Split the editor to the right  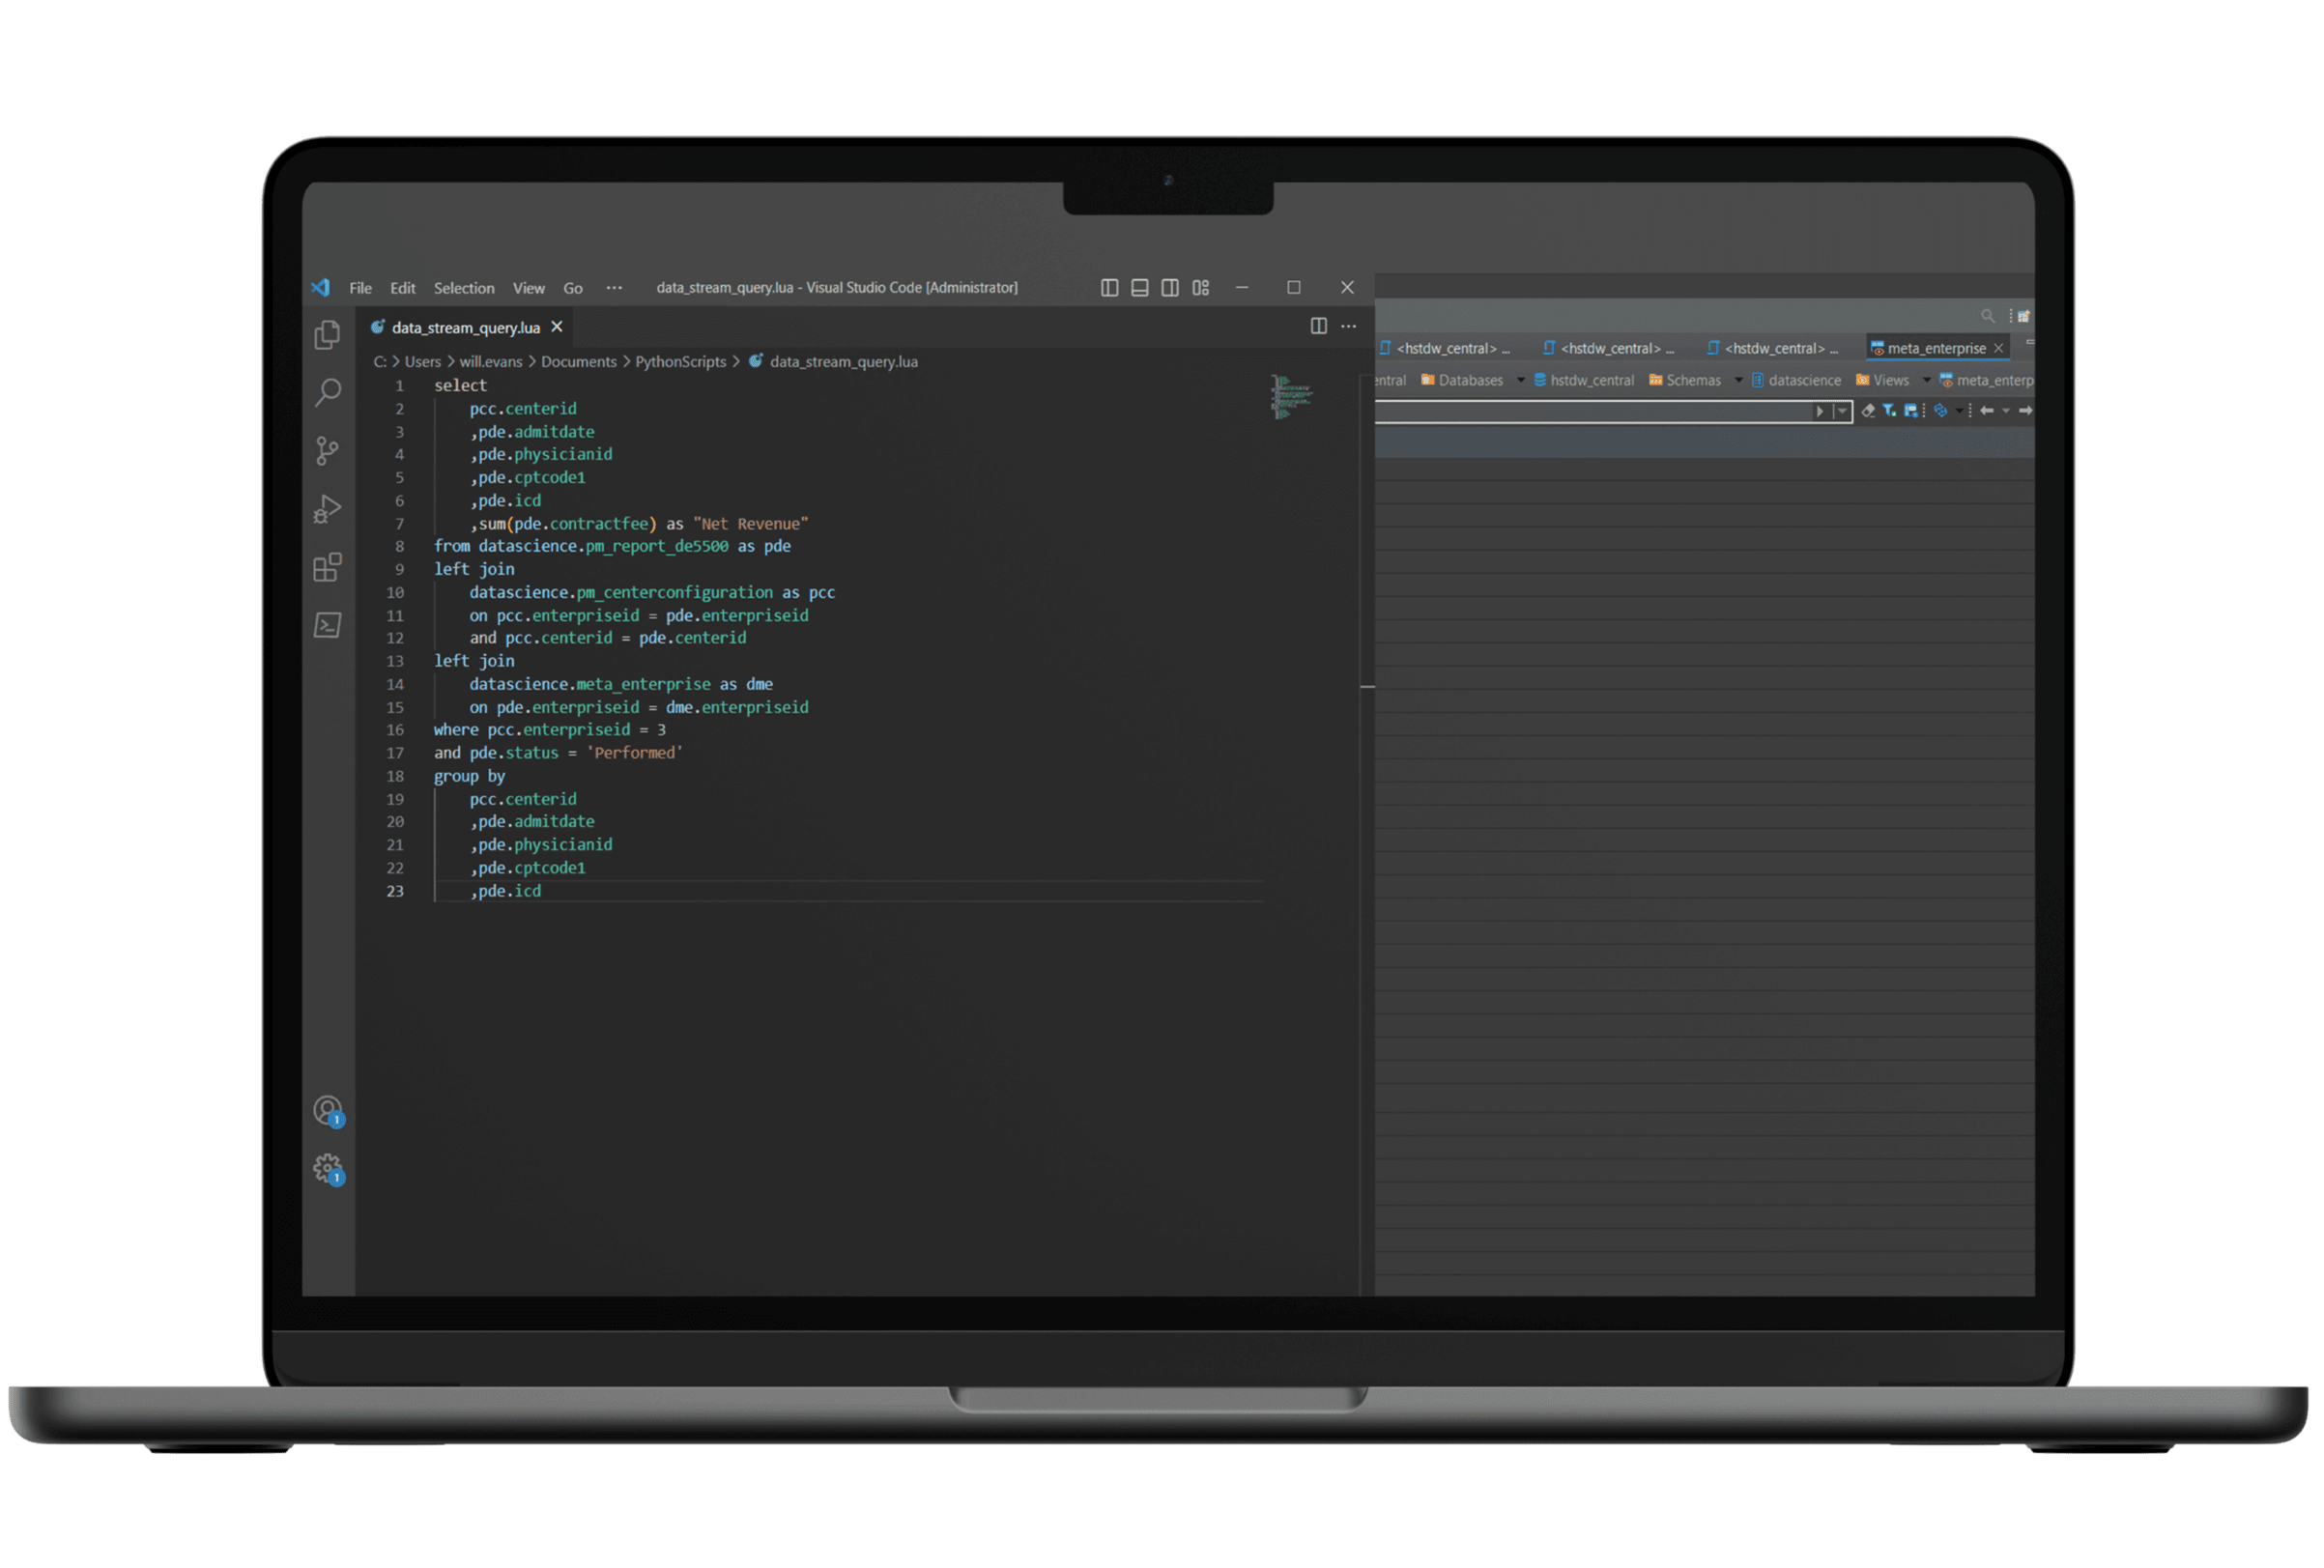tap(1319, 326)
